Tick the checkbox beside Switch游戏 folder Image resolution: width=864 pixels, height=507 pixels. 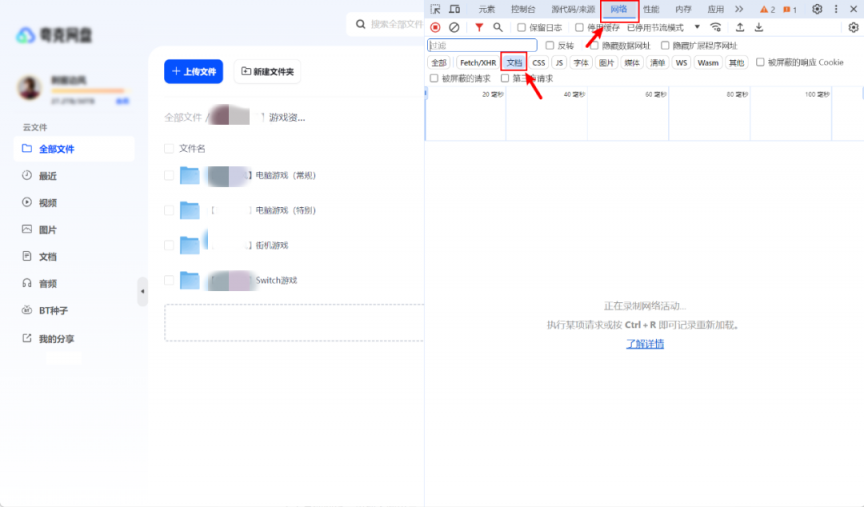coord(169,281)
